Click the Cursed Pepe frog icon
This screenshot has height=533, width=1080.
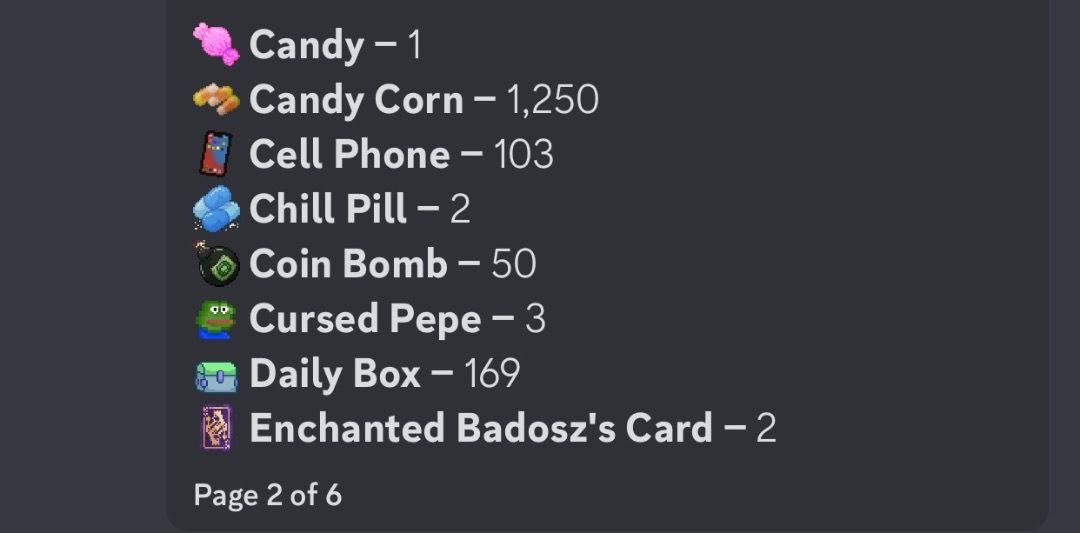point(215,319)
